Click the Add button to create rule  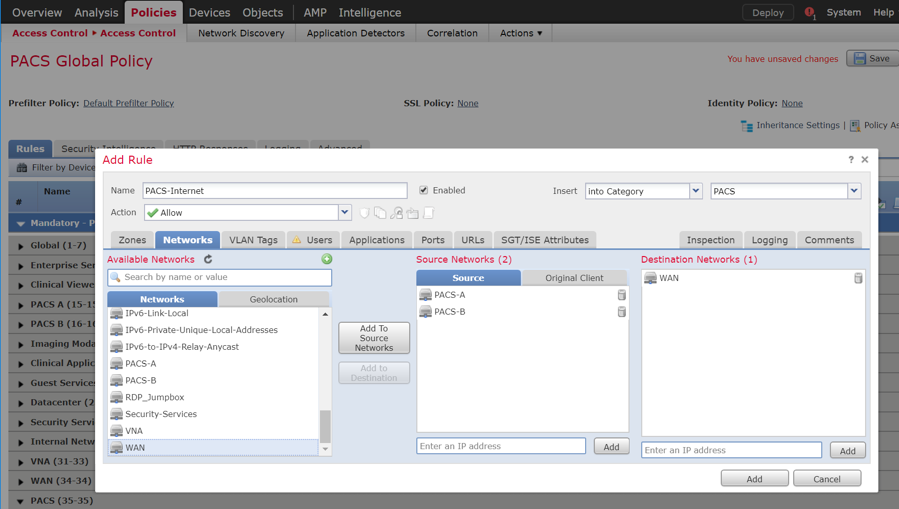click(x=755, y=479)
